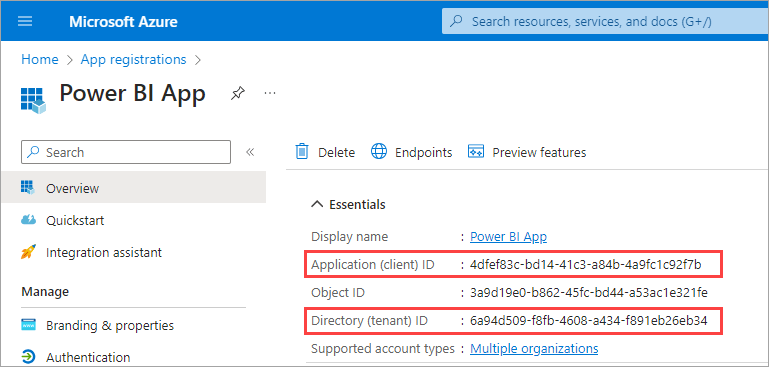Collapse the sidebar with double chevron
The height and width of the screenshot is (367, 769).
pyautogui.click(x=250, y=152)
